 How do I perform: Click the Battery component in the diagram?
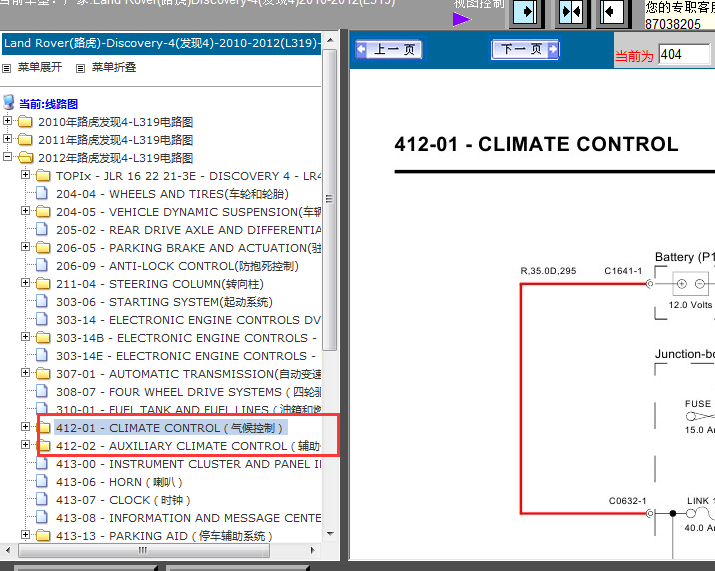pos(691,284)
